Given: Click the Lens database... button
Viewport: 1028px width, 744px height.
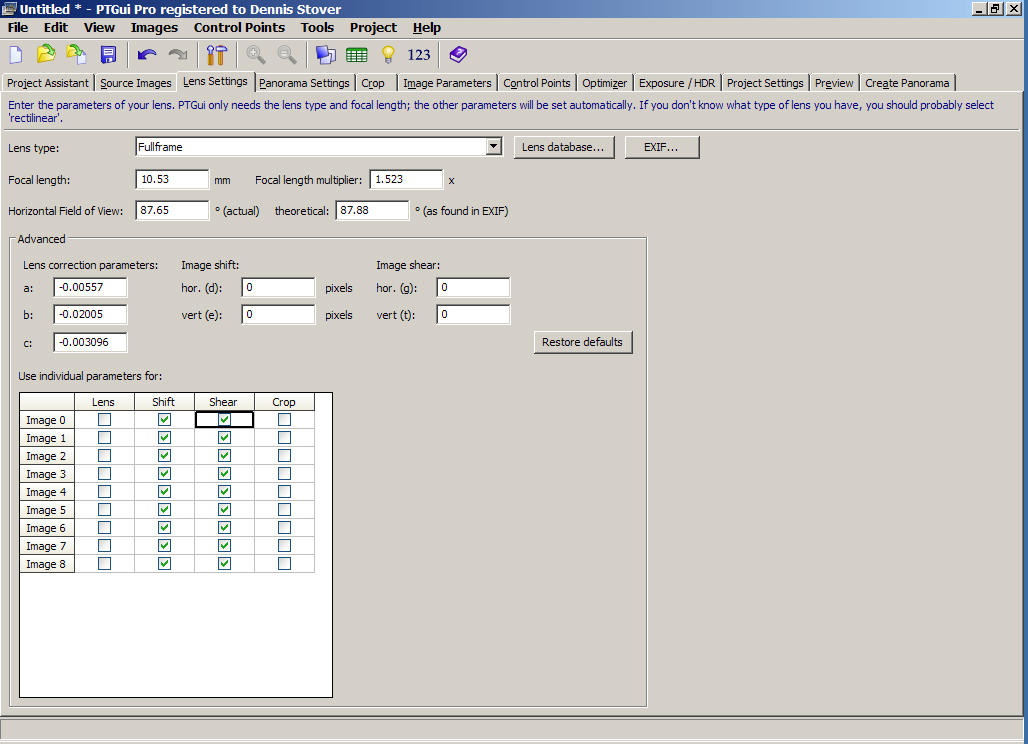Looking at the screenshot, I should point(564,147).
